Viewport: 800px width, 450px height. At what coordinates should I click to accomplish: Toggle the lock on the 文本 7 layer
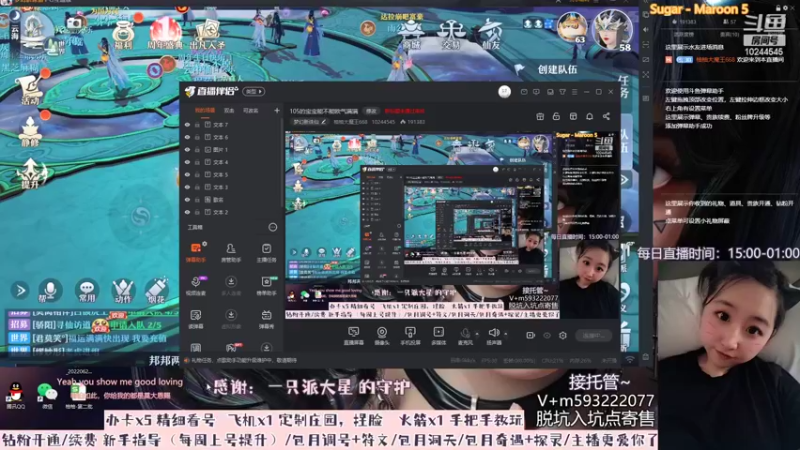click(197, 124)
